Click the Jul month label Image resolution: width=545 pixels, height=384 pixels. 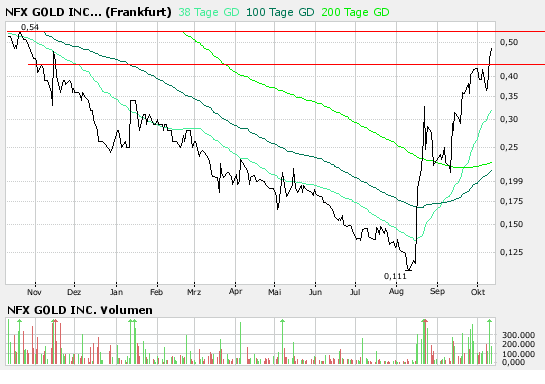coord(355,292)
